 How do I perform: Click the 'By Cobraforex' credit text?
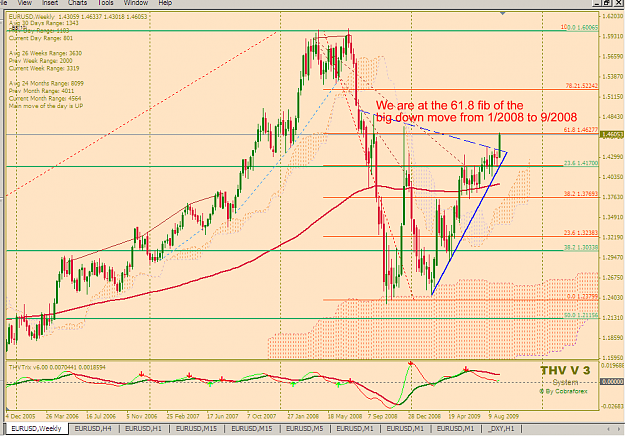click(x=563, y=391)
